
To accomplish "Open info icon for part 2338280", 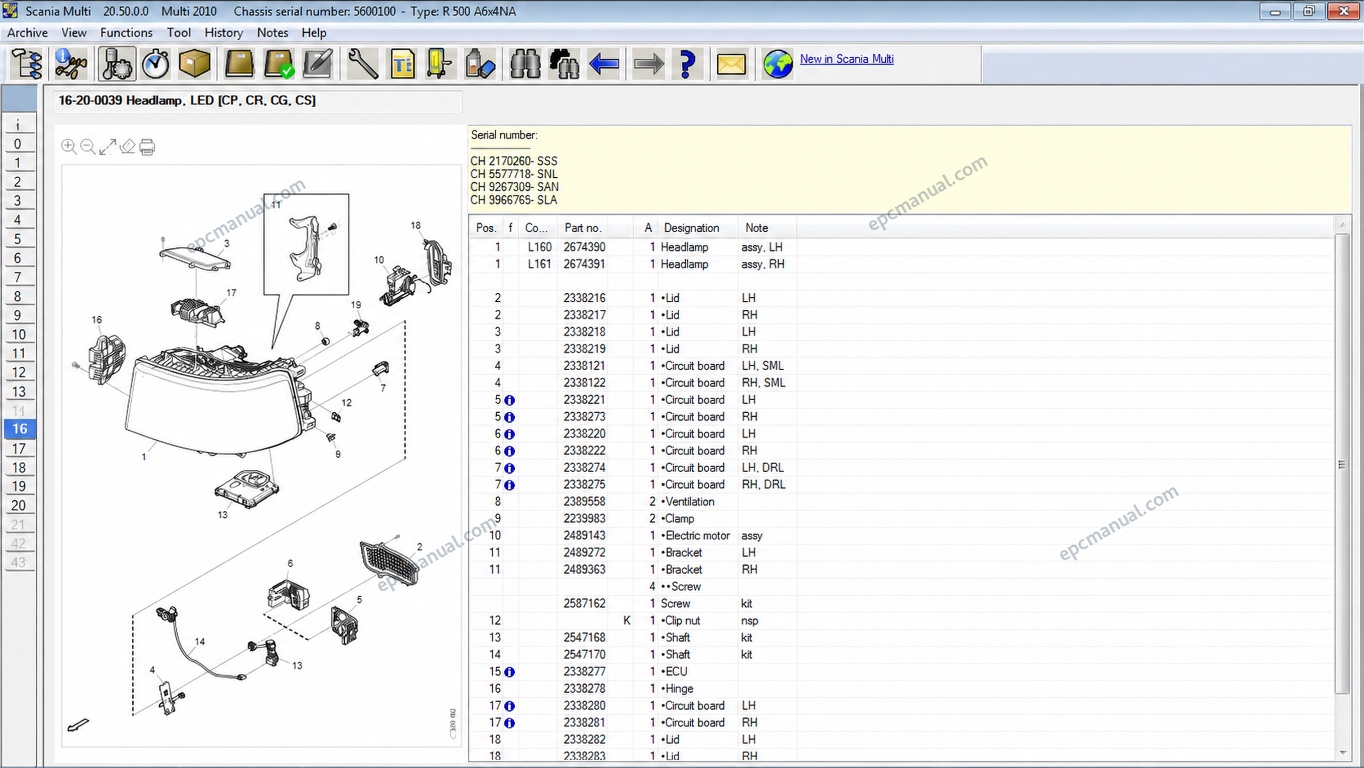I will [509, 706].
